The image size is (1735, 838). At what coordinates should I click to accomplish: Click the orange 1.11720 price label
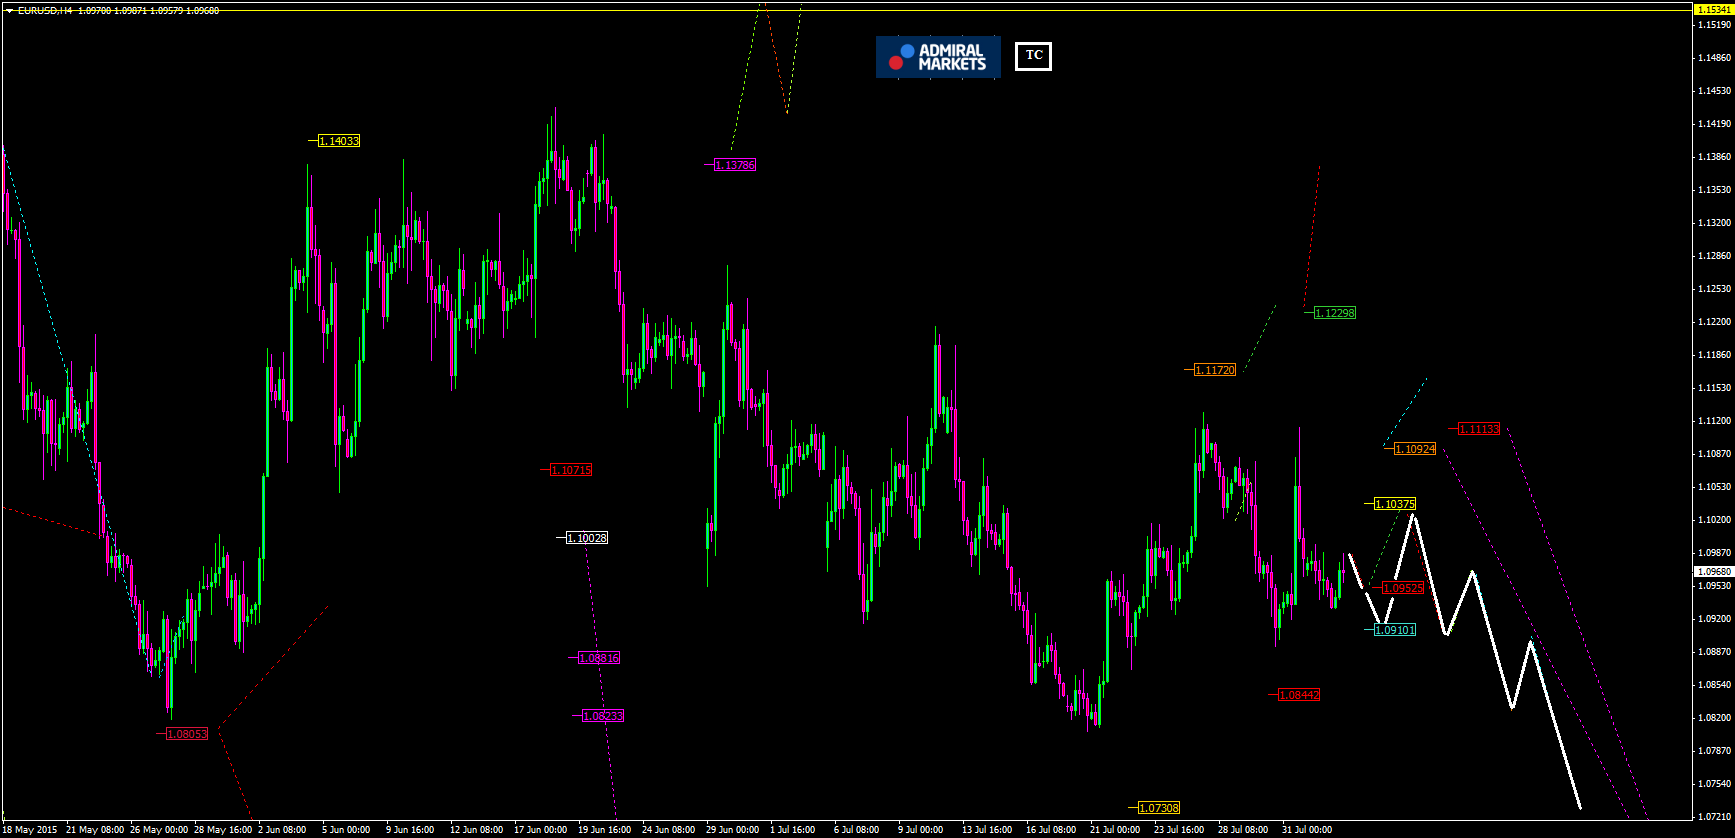[1215, 370]
